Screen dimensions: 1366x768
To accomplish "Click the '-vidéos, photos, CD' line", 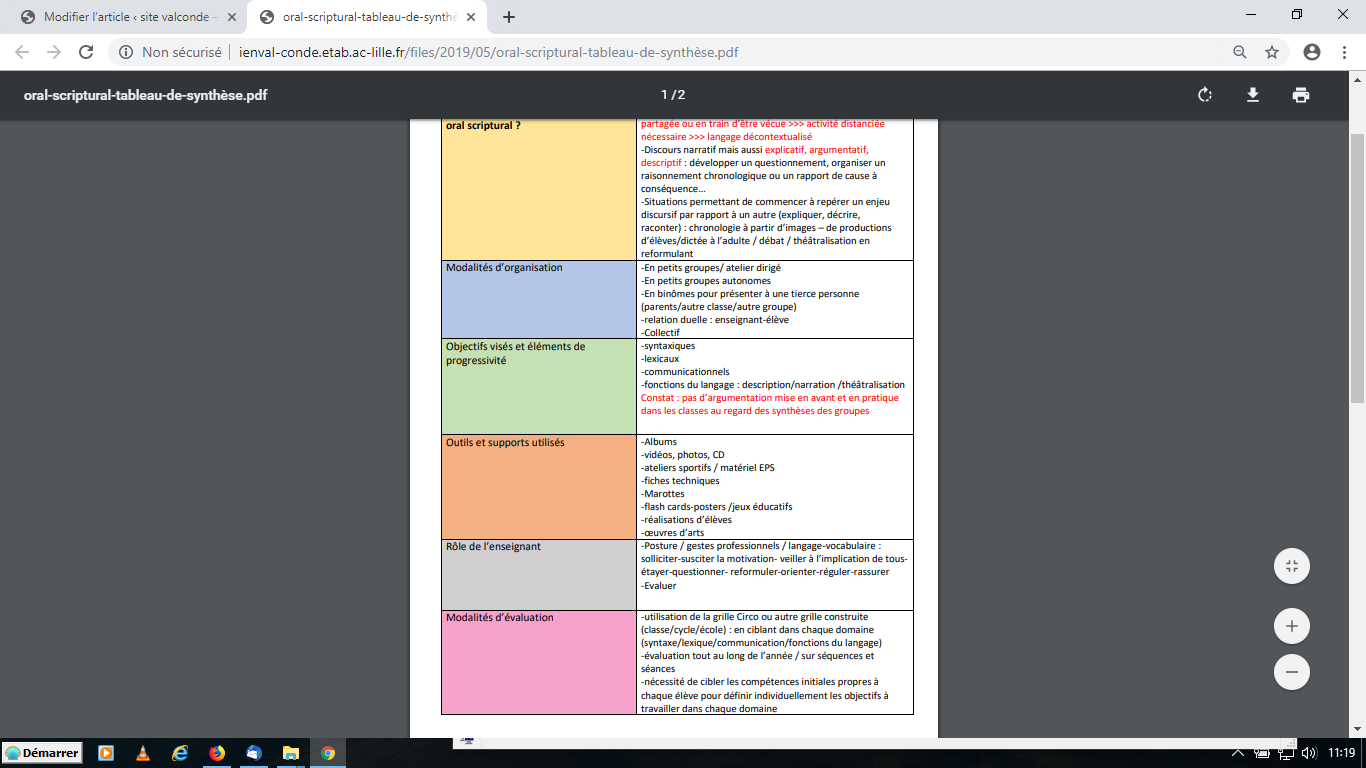I will (x=683, y=455).
